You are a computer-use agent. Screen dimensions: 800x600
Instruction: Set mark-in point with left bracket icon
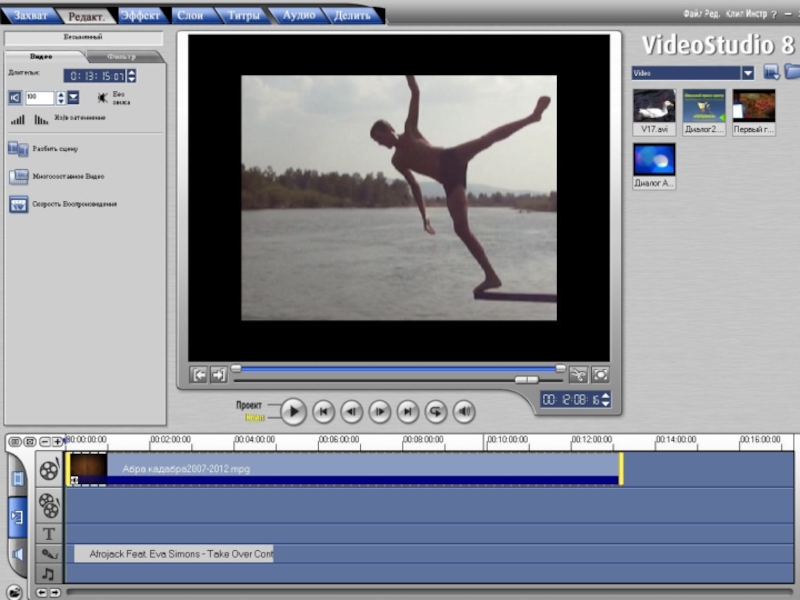[199, 375]
